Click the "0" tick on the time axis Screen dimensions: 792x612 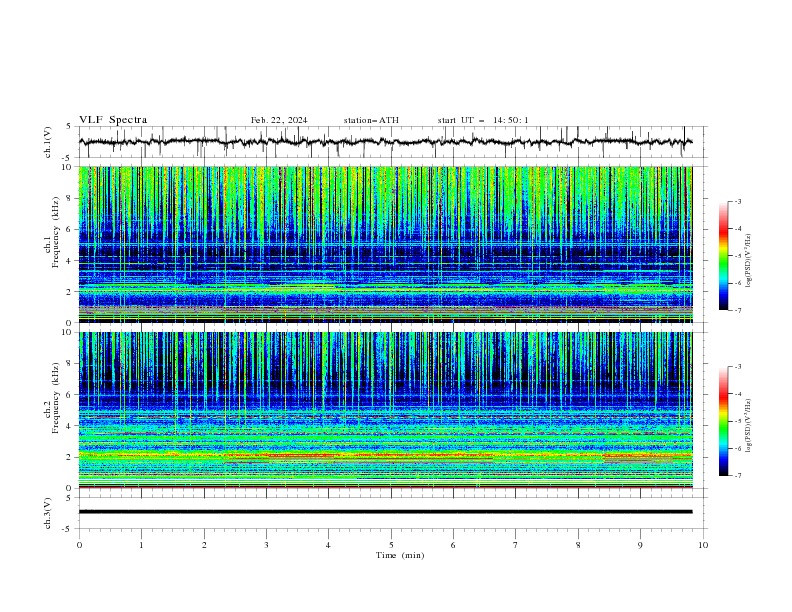click(79, 545)
